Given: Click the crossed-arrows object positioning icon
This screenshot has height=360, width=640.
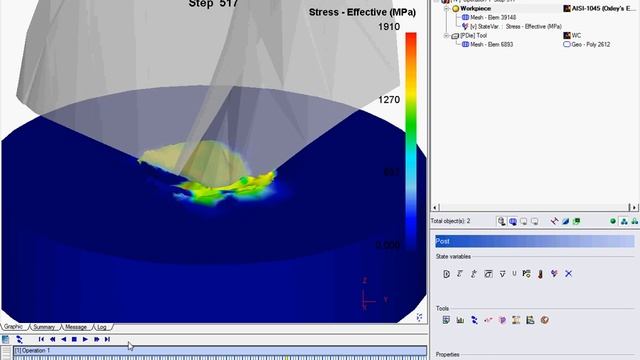Looking at the screenshot, I should point(554,221).
